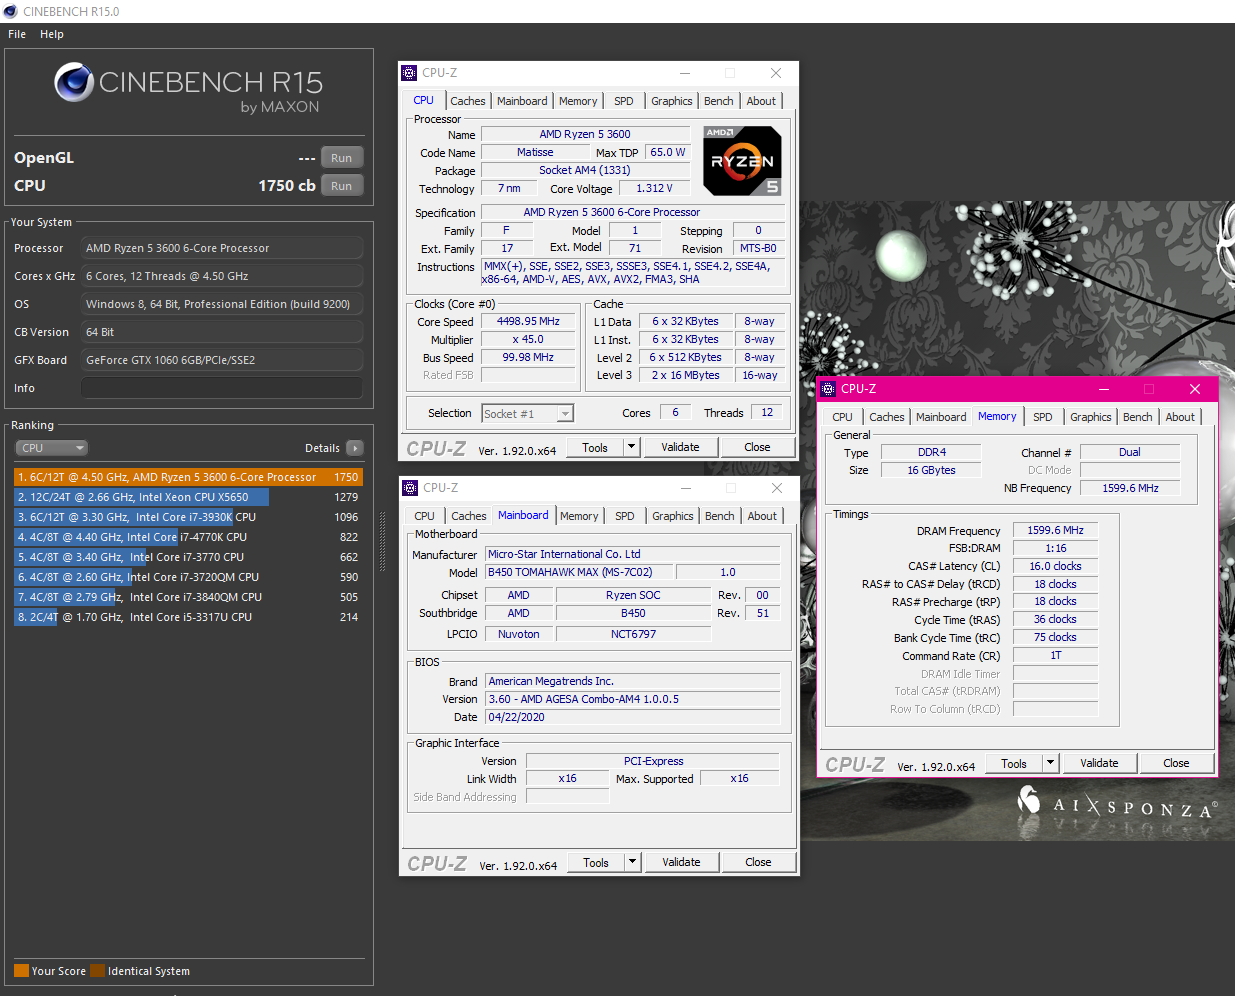
Task: Select Mainboard tab in pink Memory window
Action: (941, 417)
